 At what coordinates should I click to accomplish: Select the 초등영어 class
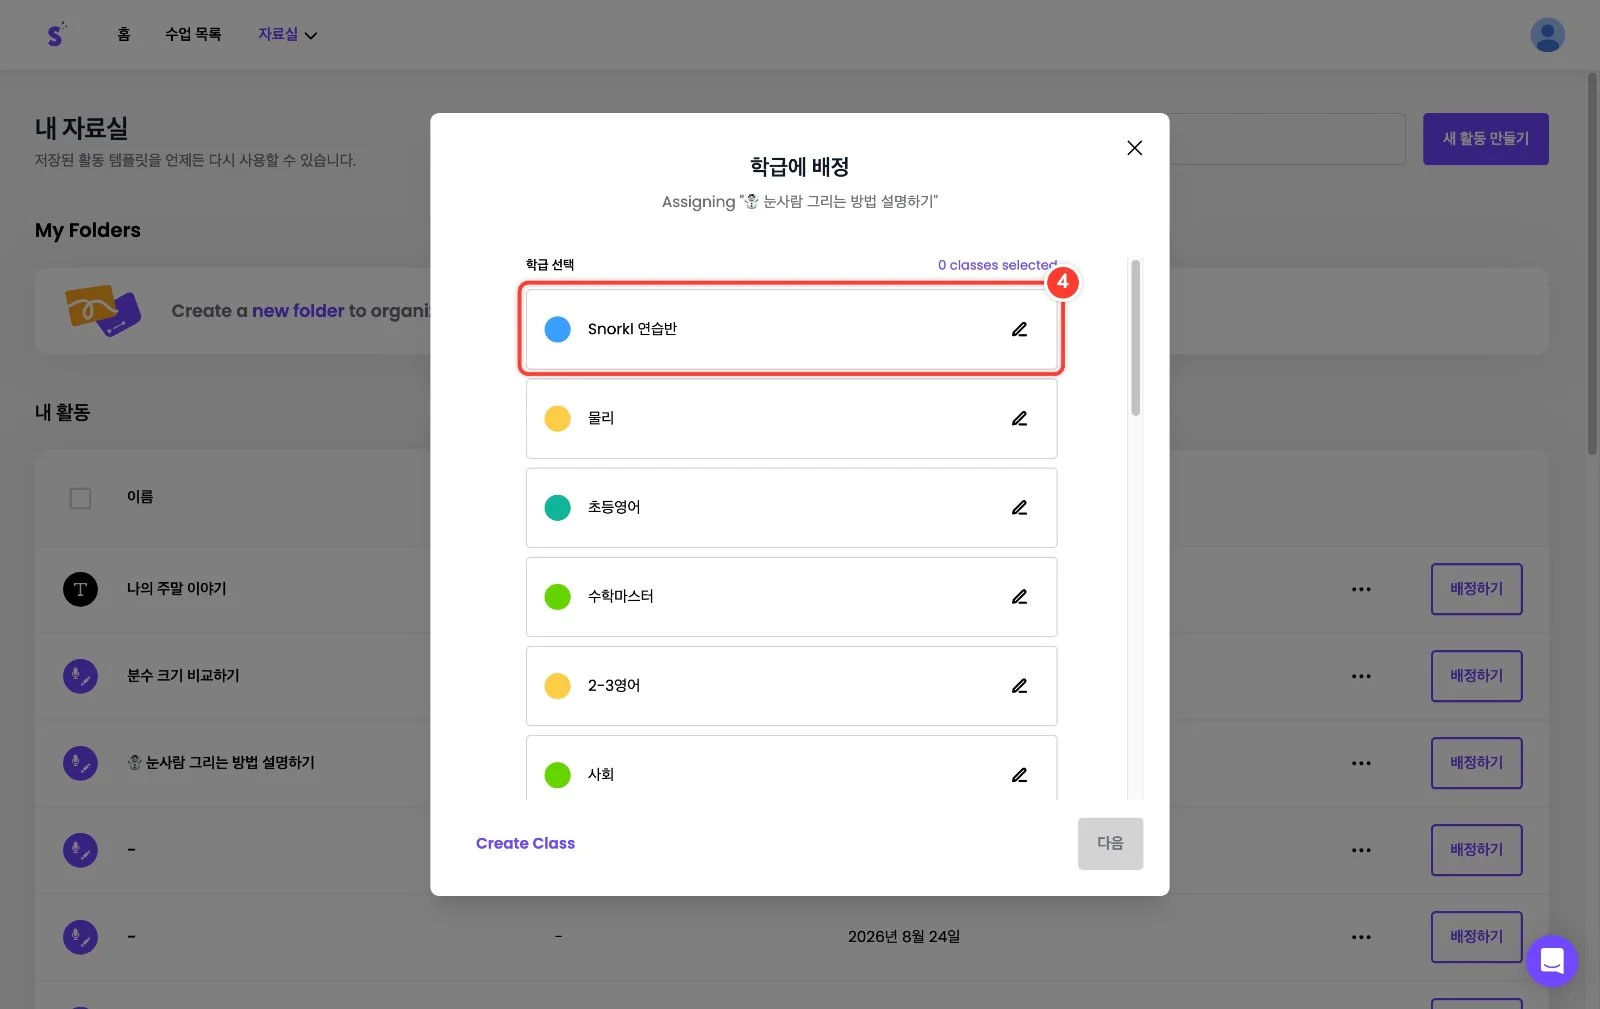click(x=791, y=507)
